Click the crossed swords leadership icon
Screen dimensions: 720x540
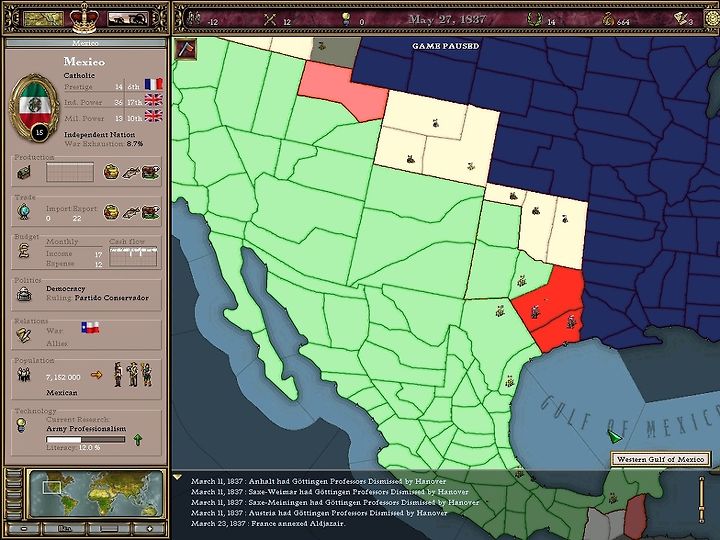coord(270,19)
